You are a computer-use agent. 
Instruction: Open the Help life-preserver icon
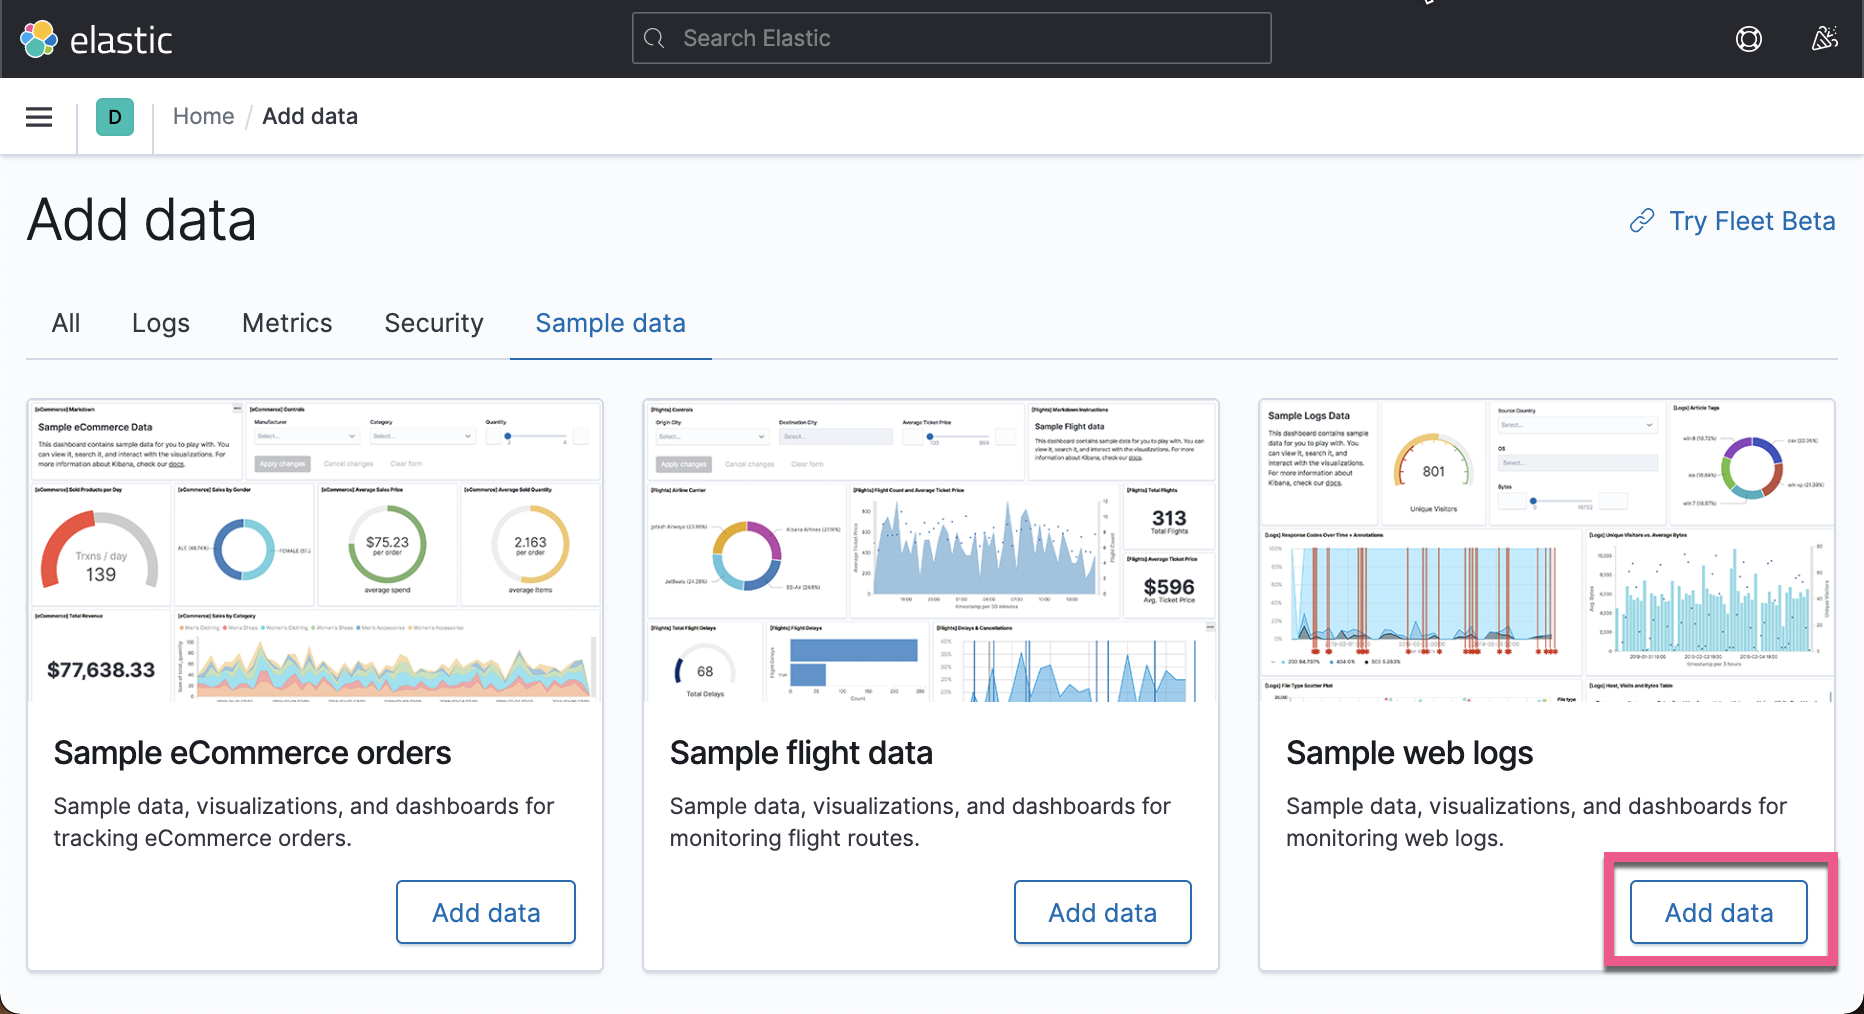[1749, 38]
